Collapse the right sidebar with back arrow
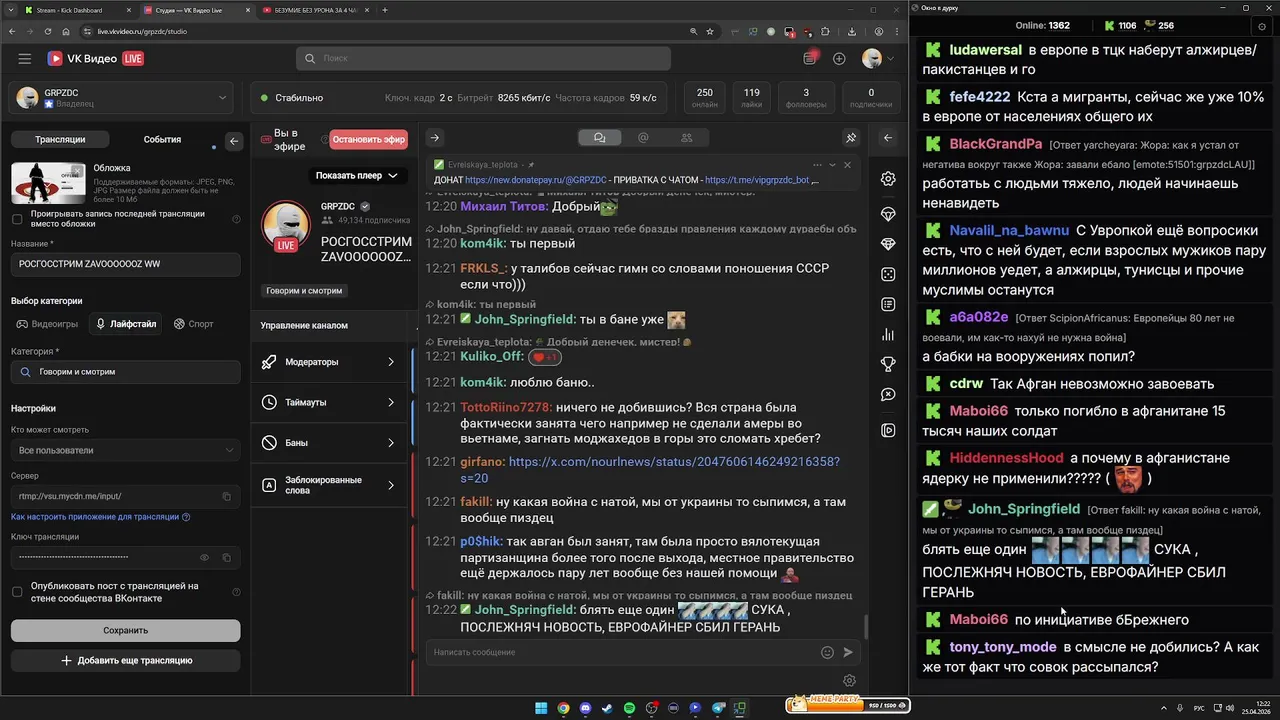The image size is (1280, 720). point(887,138)
